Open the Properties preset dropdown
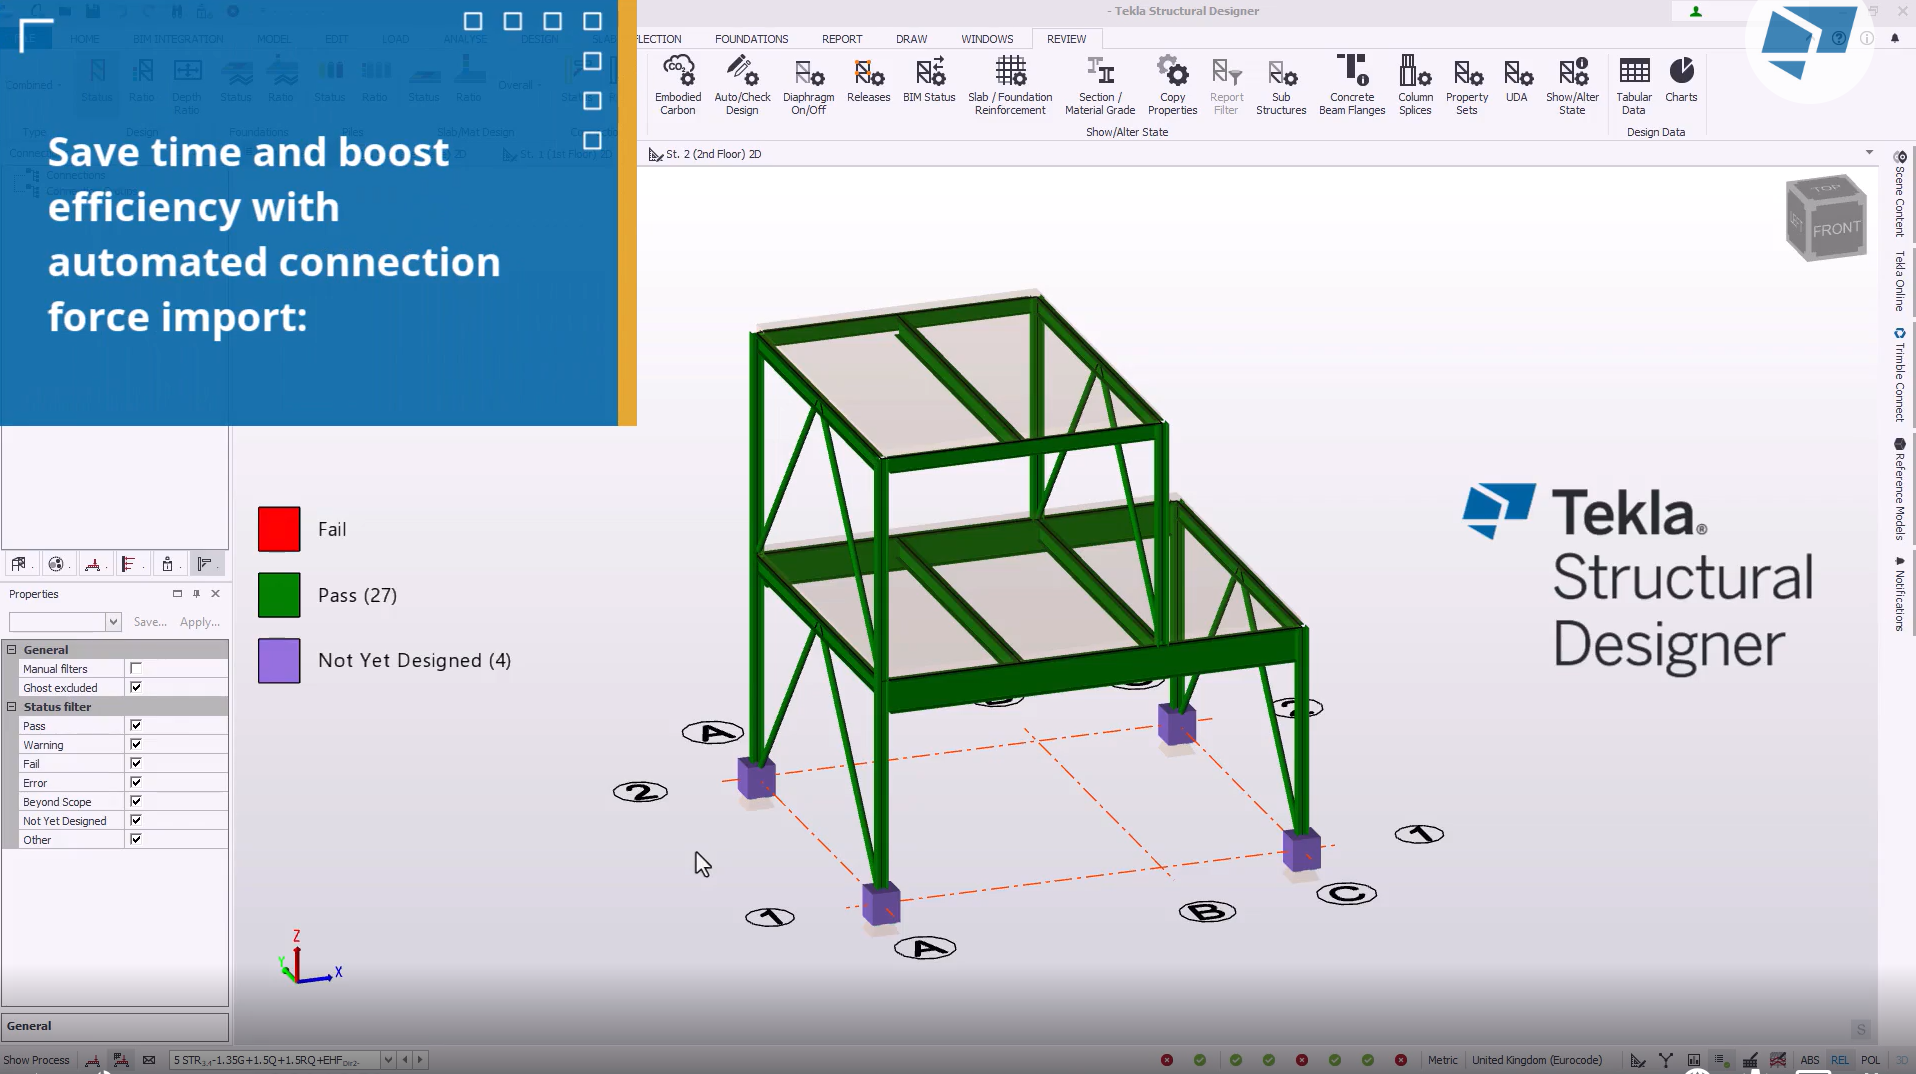1916x1074 pixels. point(113,622)
